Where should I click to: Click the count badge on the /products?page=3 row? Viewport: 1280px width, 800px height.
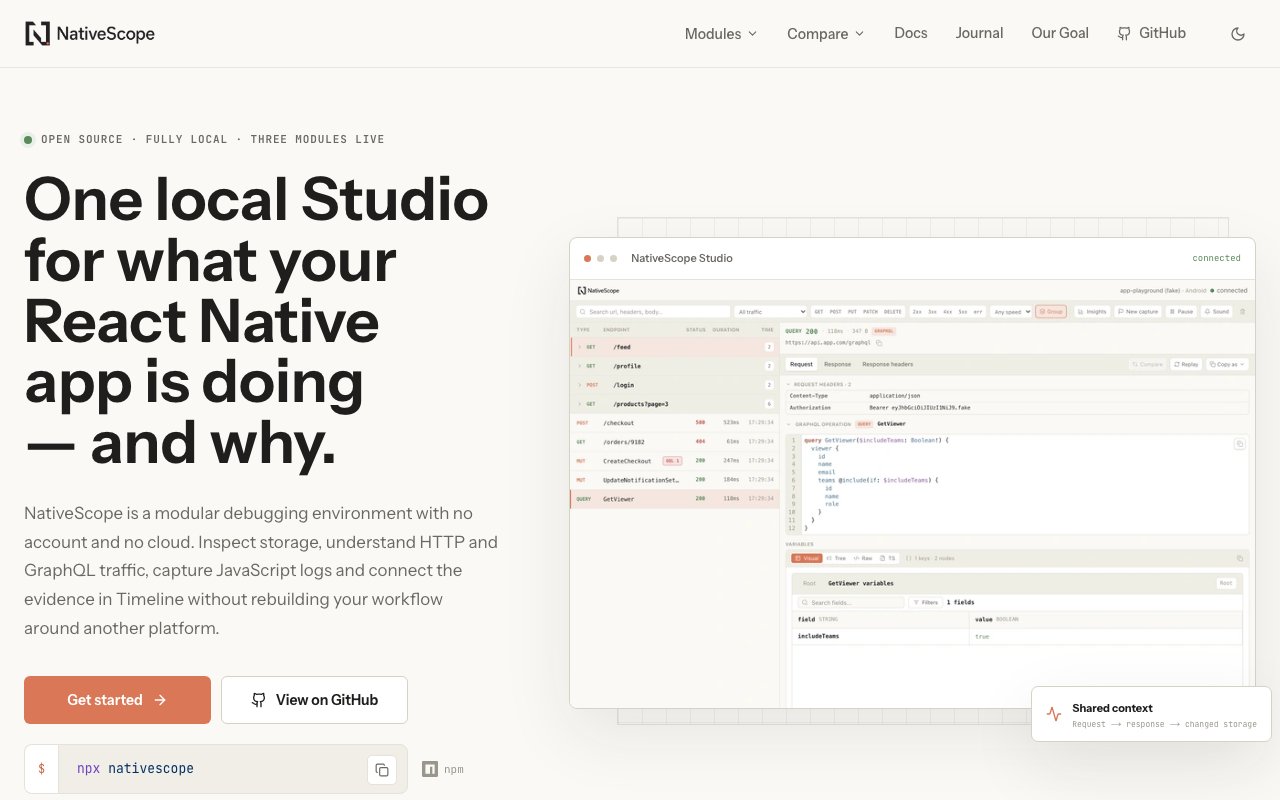769,404
